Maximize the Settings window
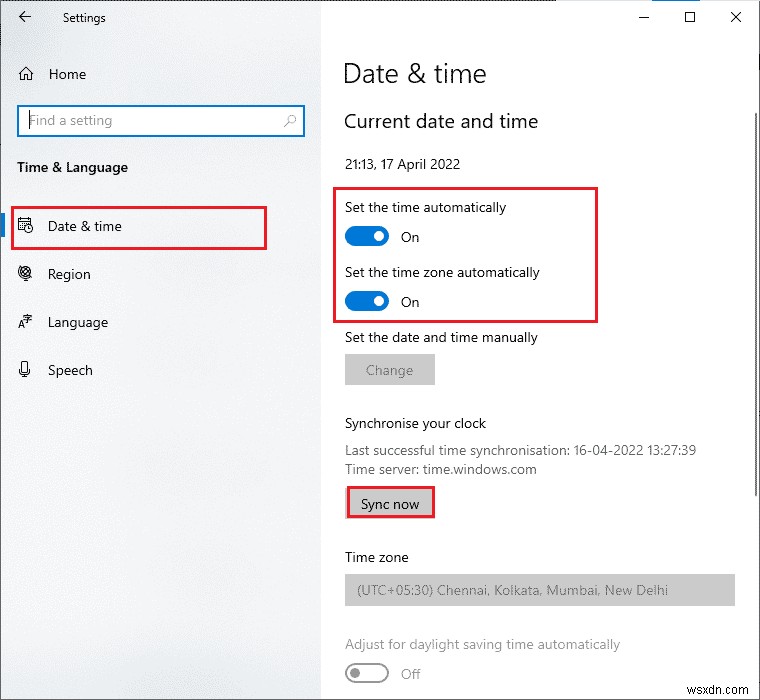760x700 pixels. click(690, 17)
